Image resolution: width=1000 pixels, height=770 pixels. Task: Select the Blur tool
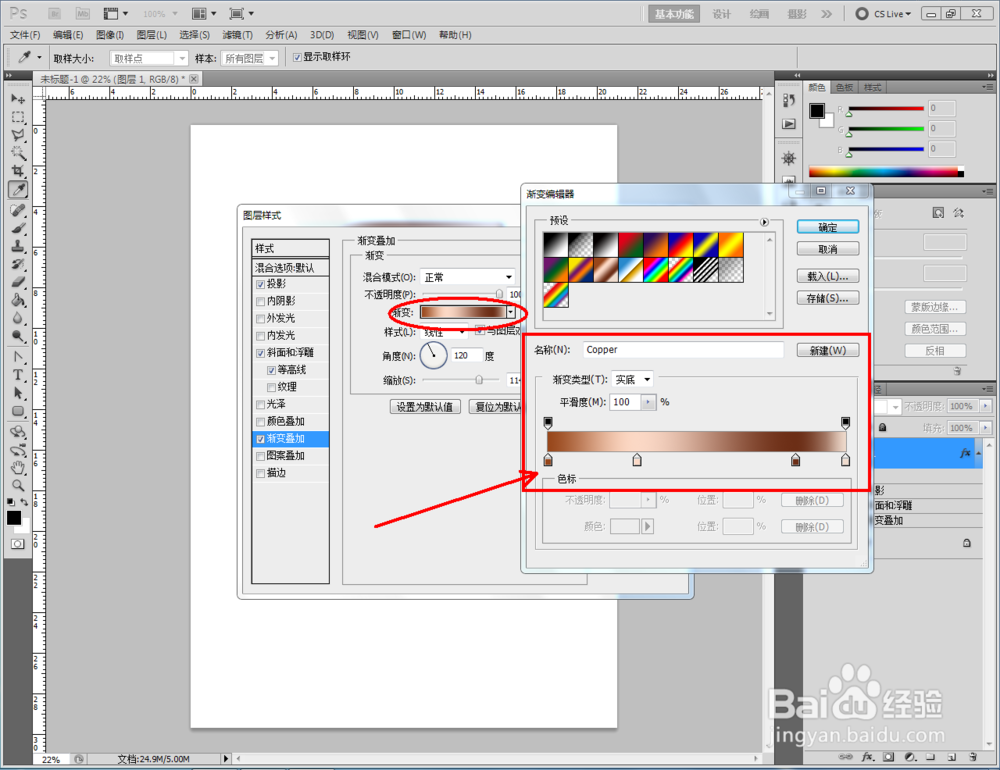18,318
